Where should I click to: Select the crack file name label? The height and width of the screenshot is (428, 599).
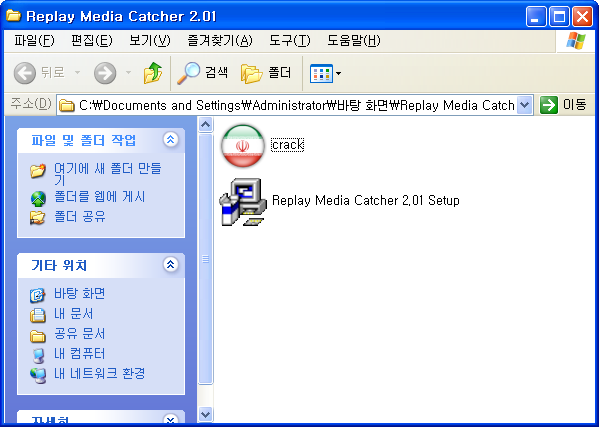click(x=287, y=145)
